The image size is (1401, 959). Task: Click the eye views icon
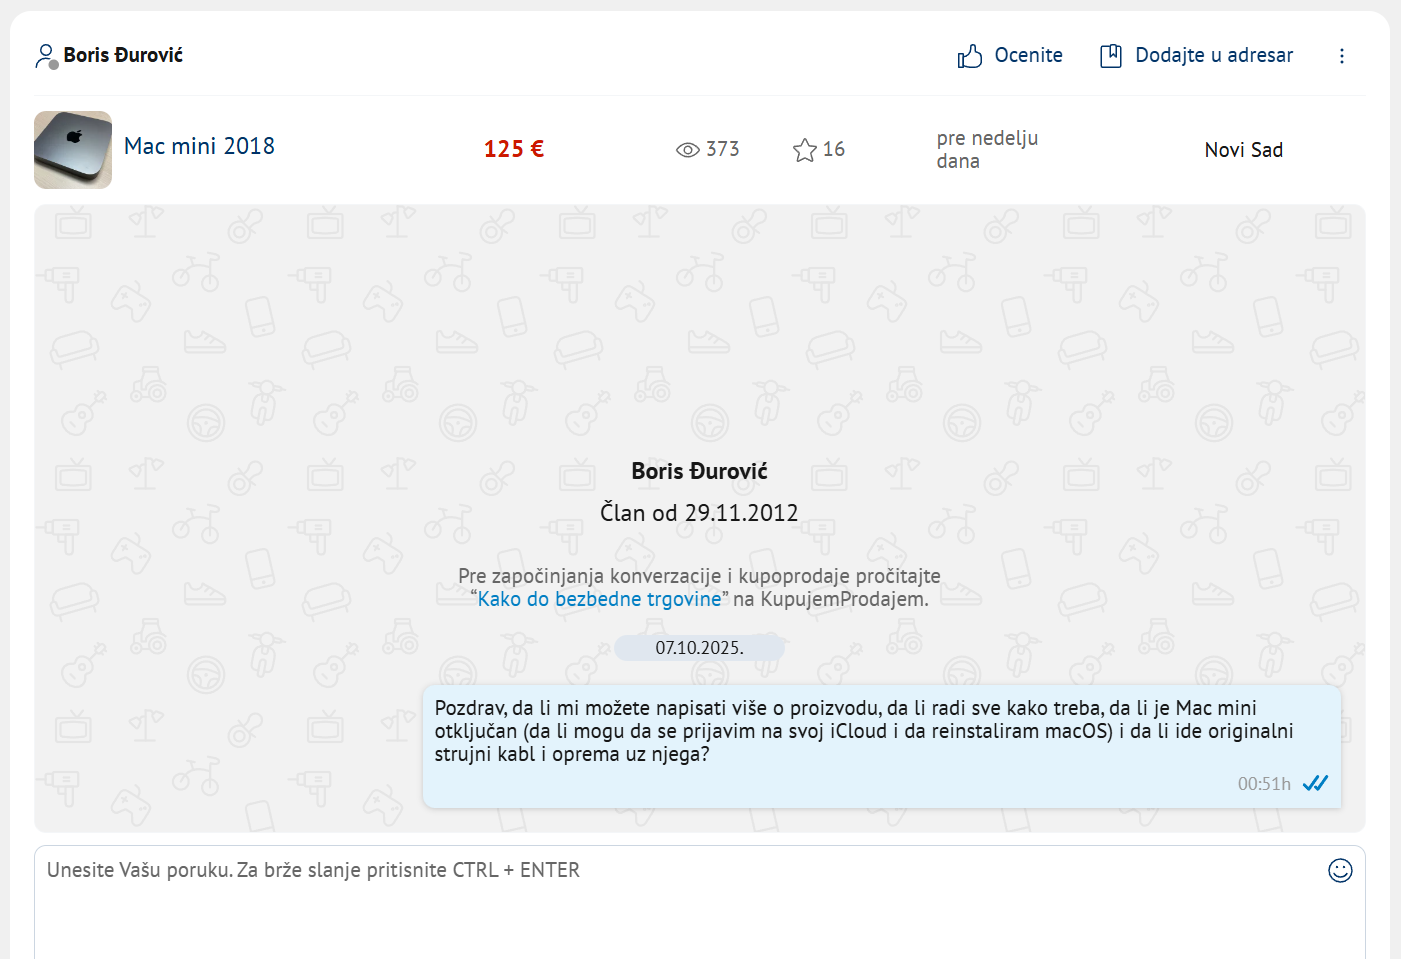pos(687,150)
